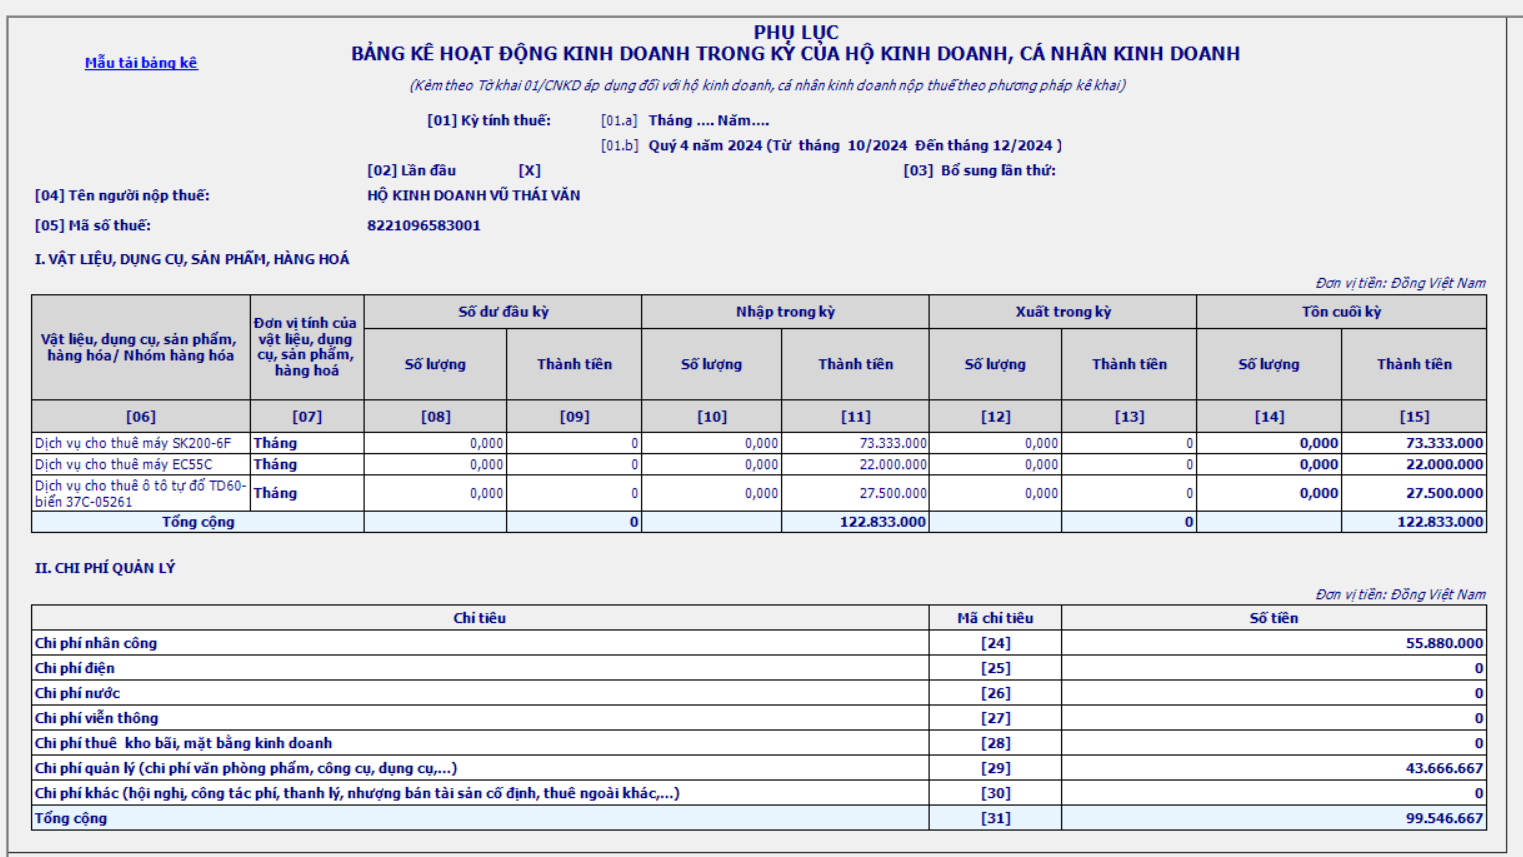Edit the [11] Thành tiền value 27.500.000

(x=855, y=493)
